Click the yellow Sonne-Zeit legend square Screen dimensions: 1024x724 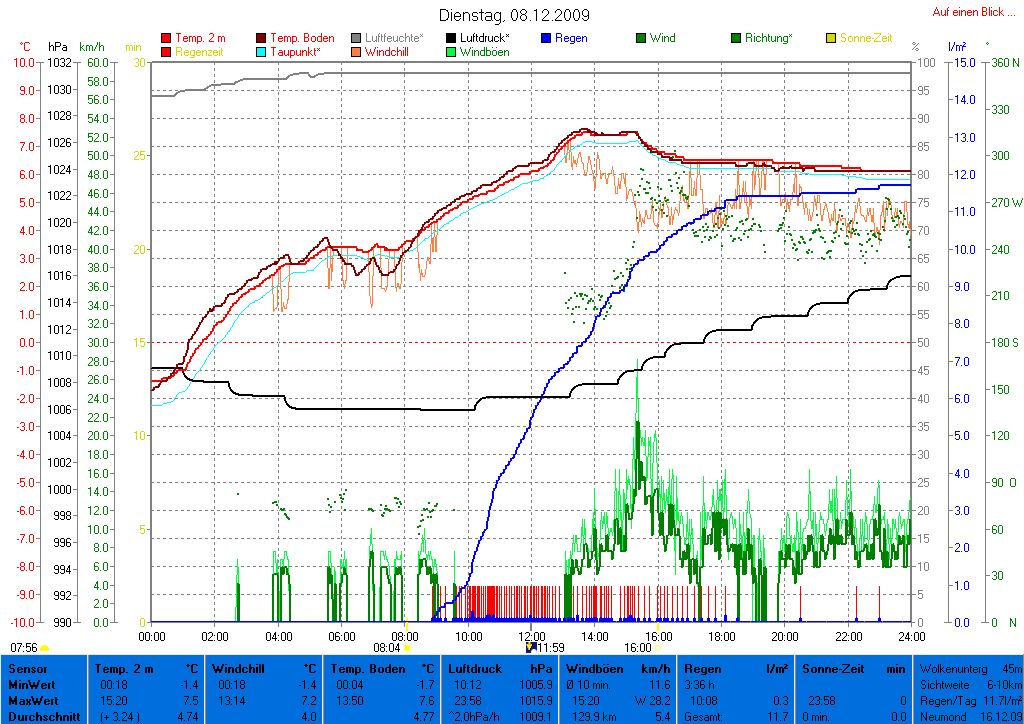click(x=831, y=38)
